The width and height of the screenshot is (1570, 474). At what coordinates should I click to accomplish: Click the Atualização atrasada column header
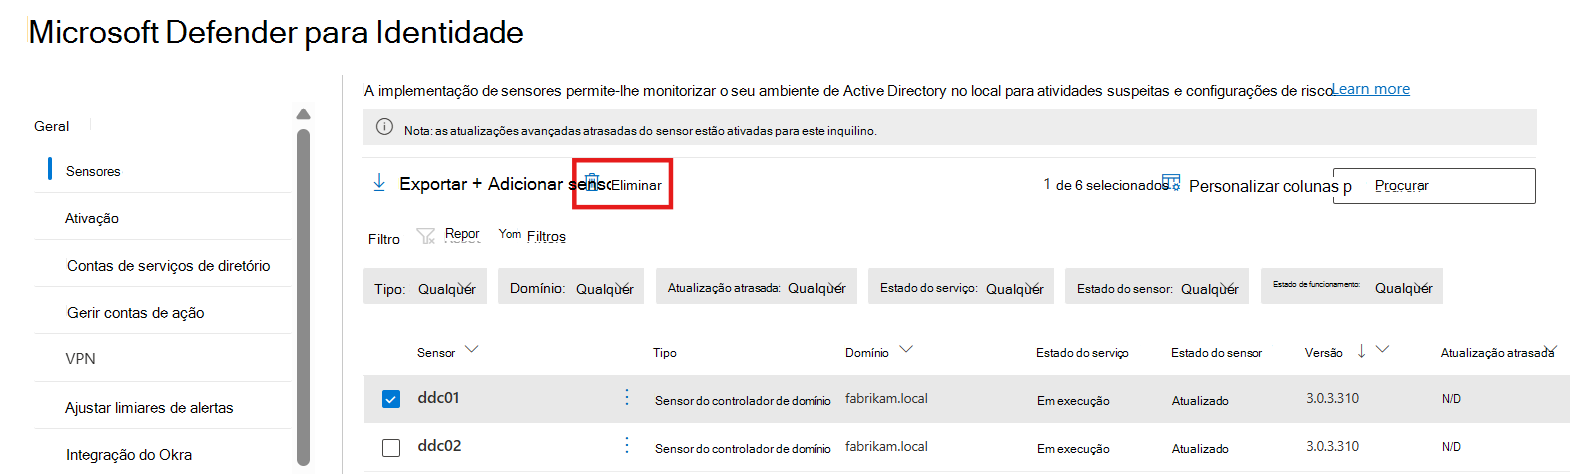tap(1497, 352)
